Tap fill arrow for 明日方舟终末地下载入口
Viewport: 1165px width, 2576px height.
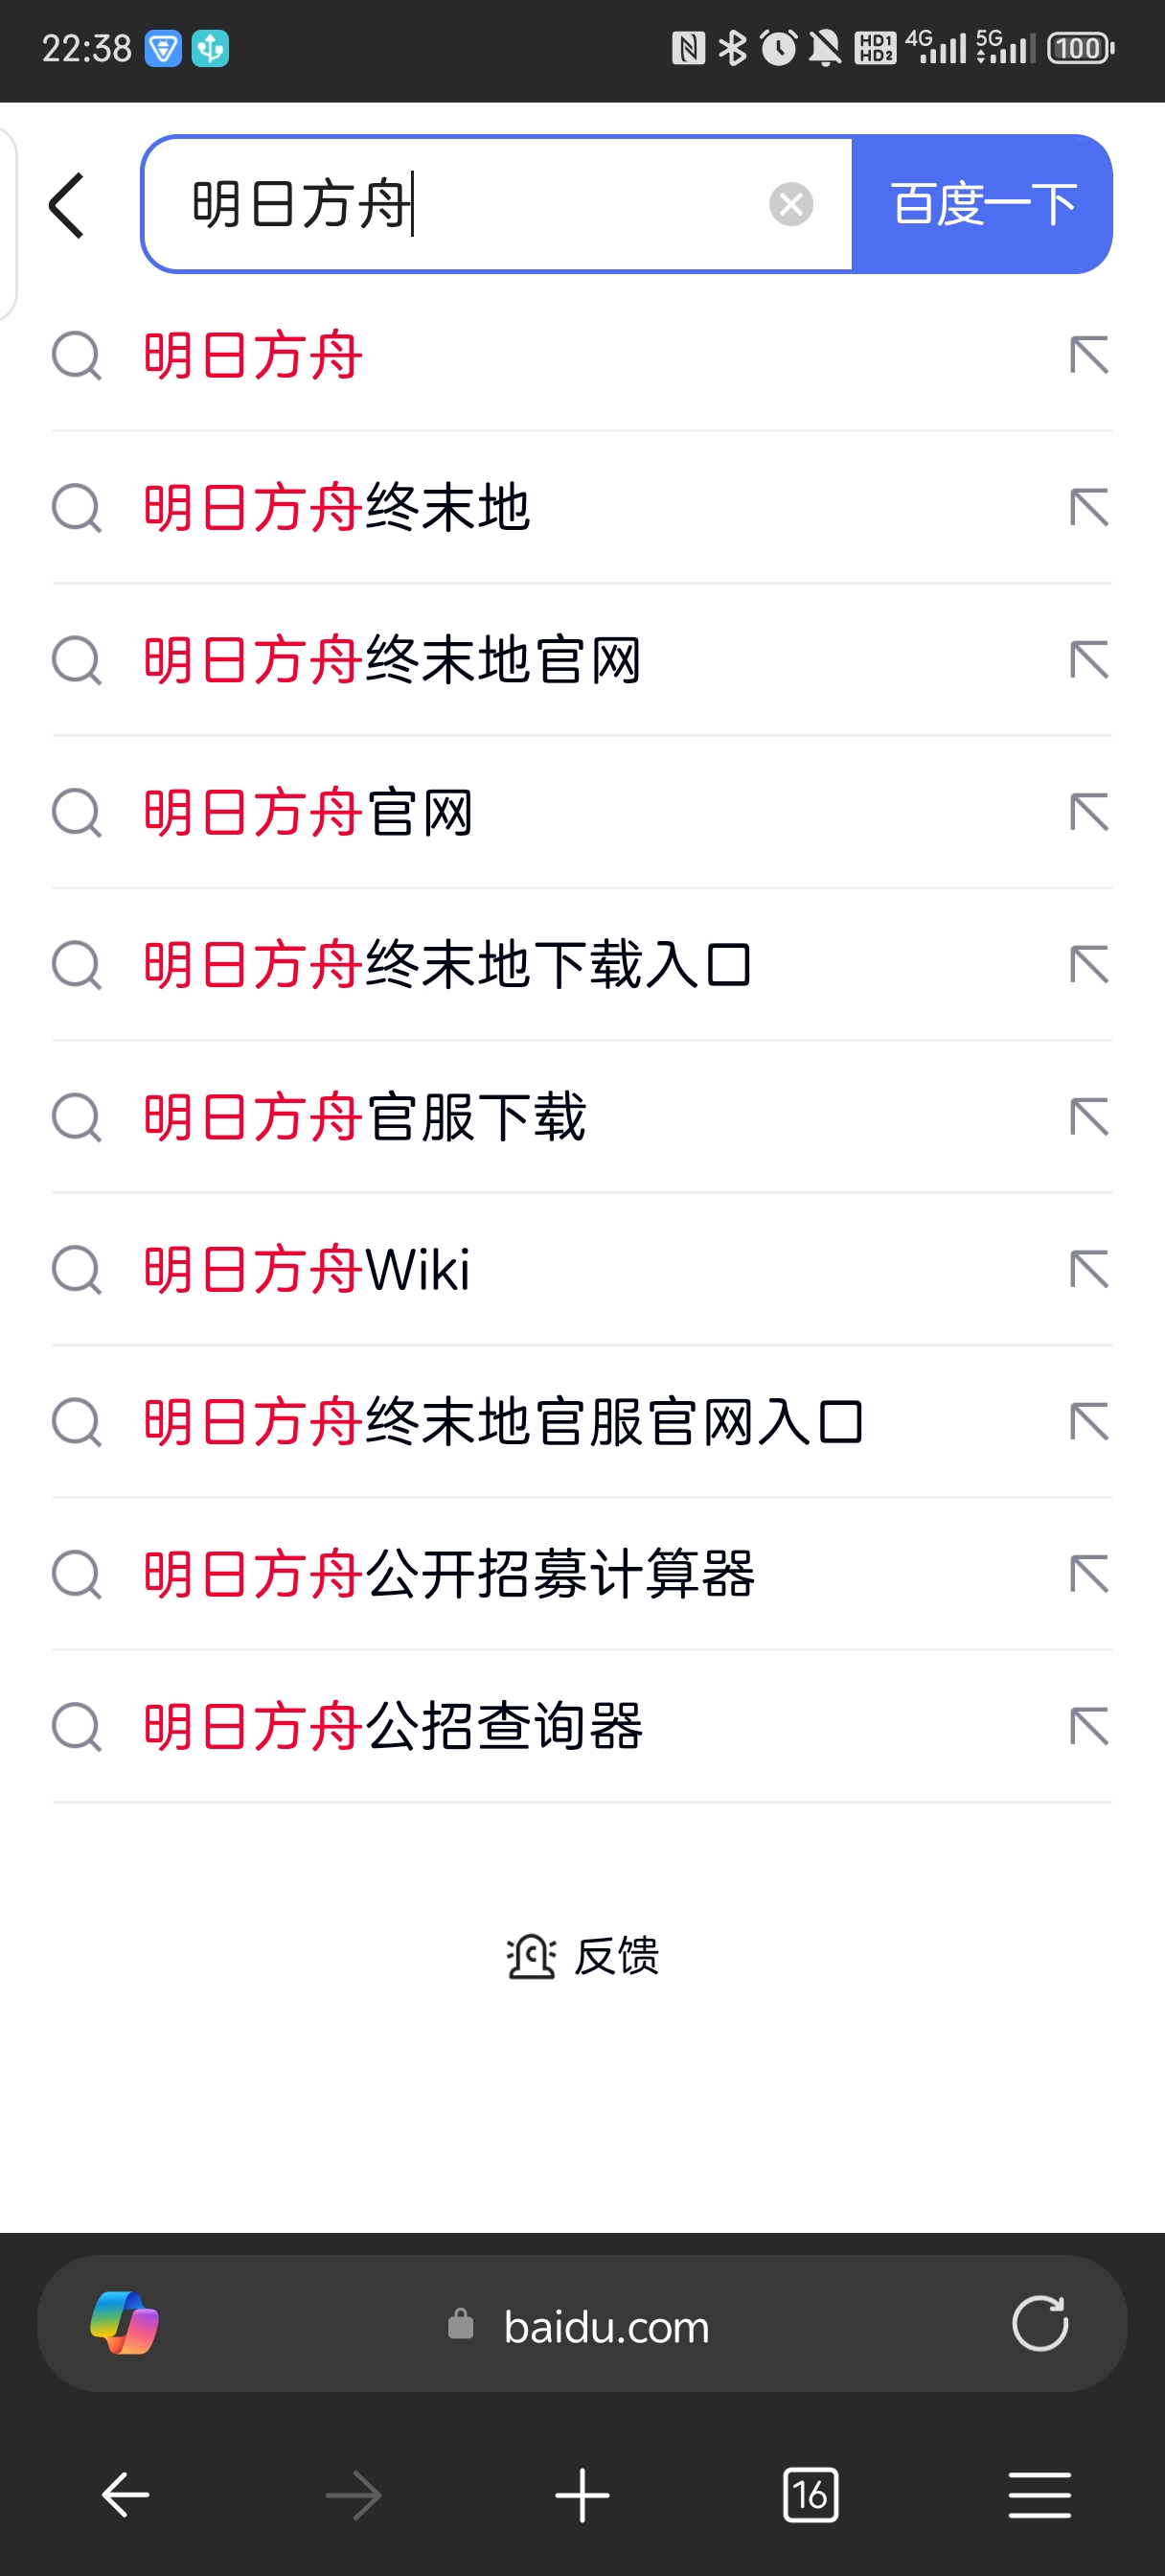pos(1088,965)
